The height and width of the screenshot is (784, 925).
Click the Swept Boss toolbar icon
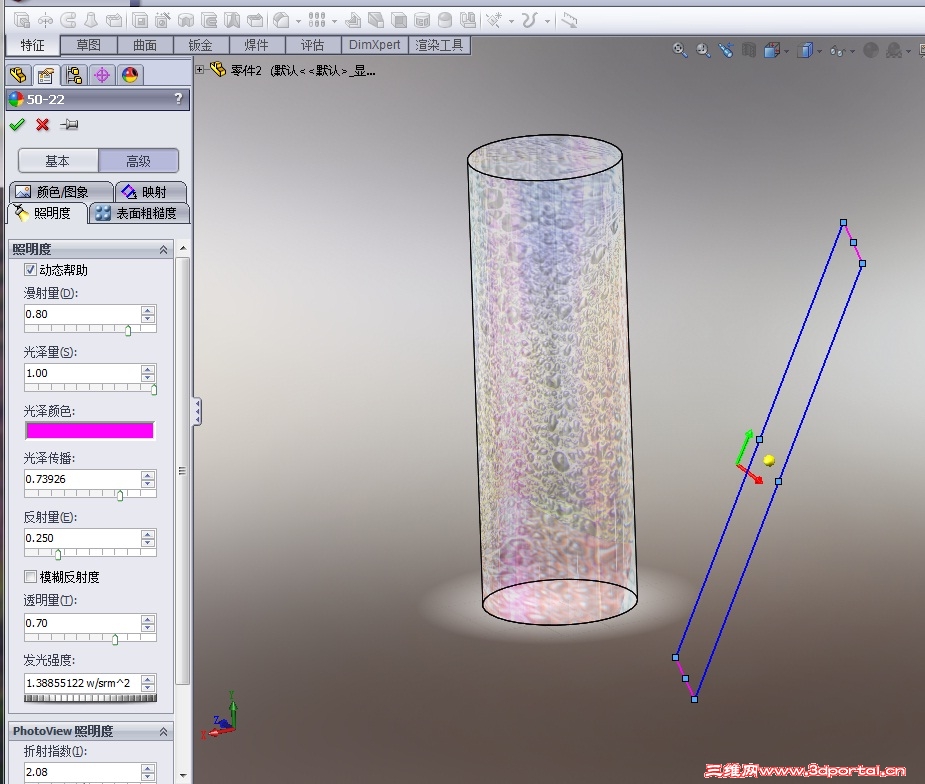tap(68, 21)
